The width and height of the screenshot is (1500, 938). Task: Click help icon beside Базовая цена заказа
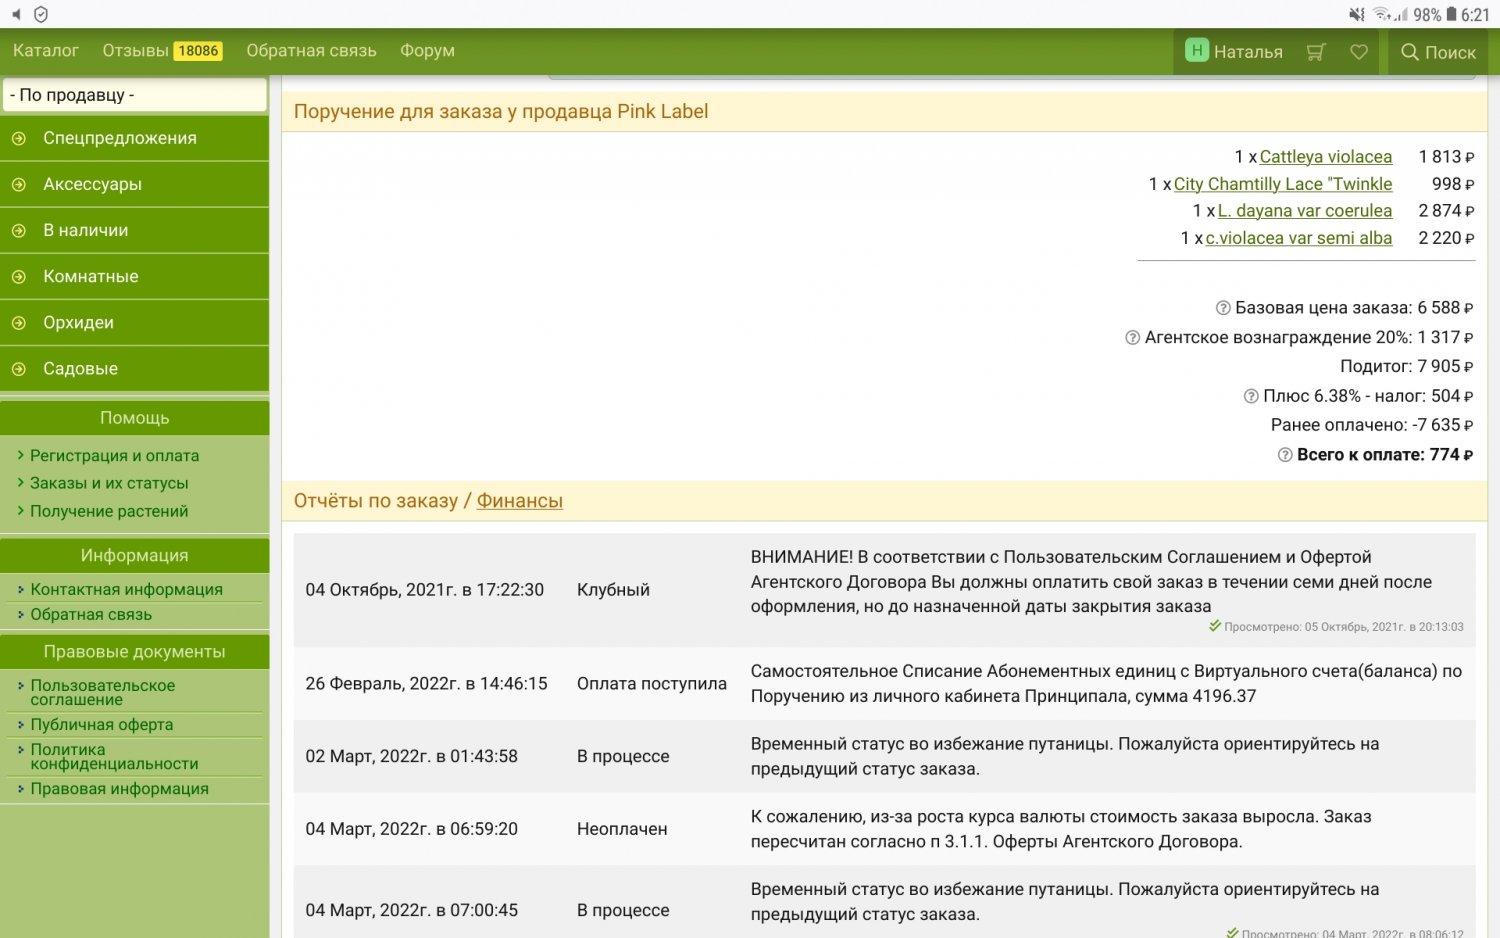(x=1222, y=308)
